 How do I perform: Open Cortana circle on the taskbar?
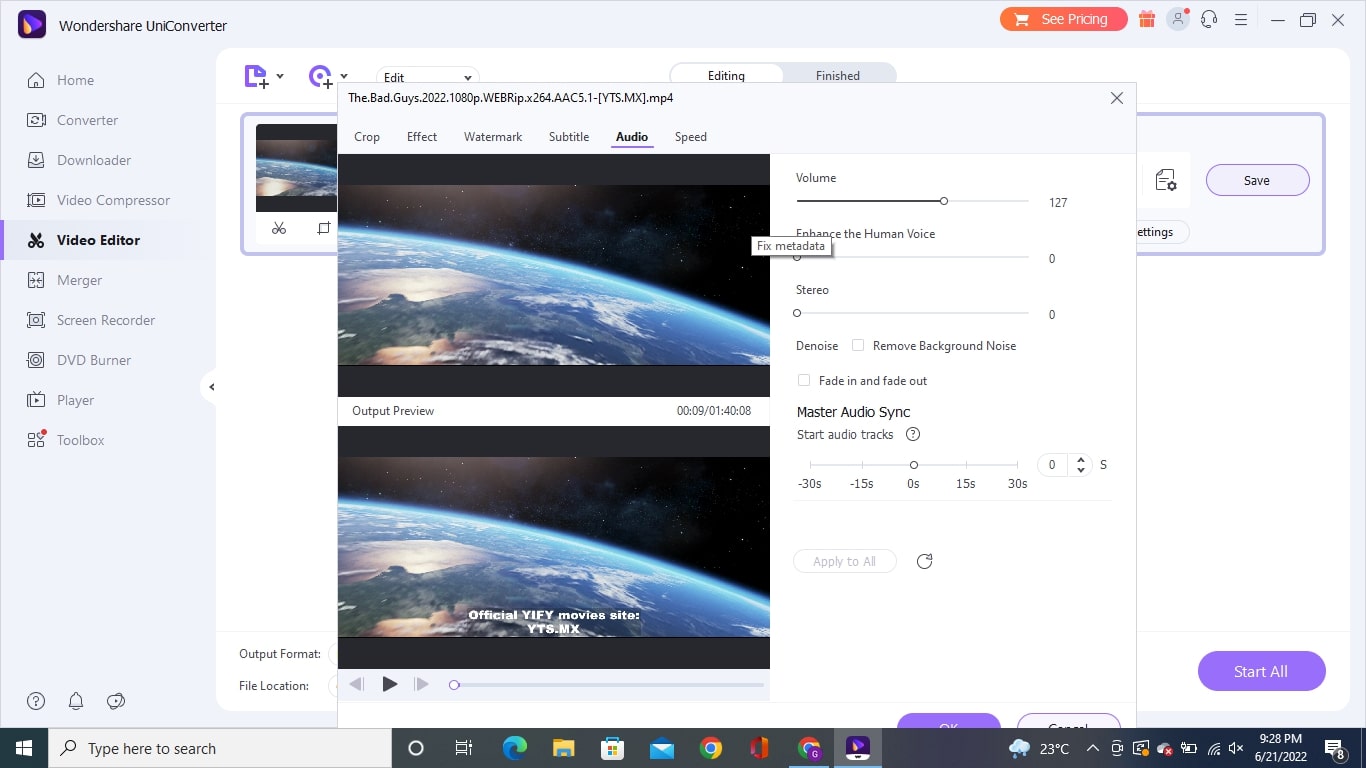coord(416,748)
